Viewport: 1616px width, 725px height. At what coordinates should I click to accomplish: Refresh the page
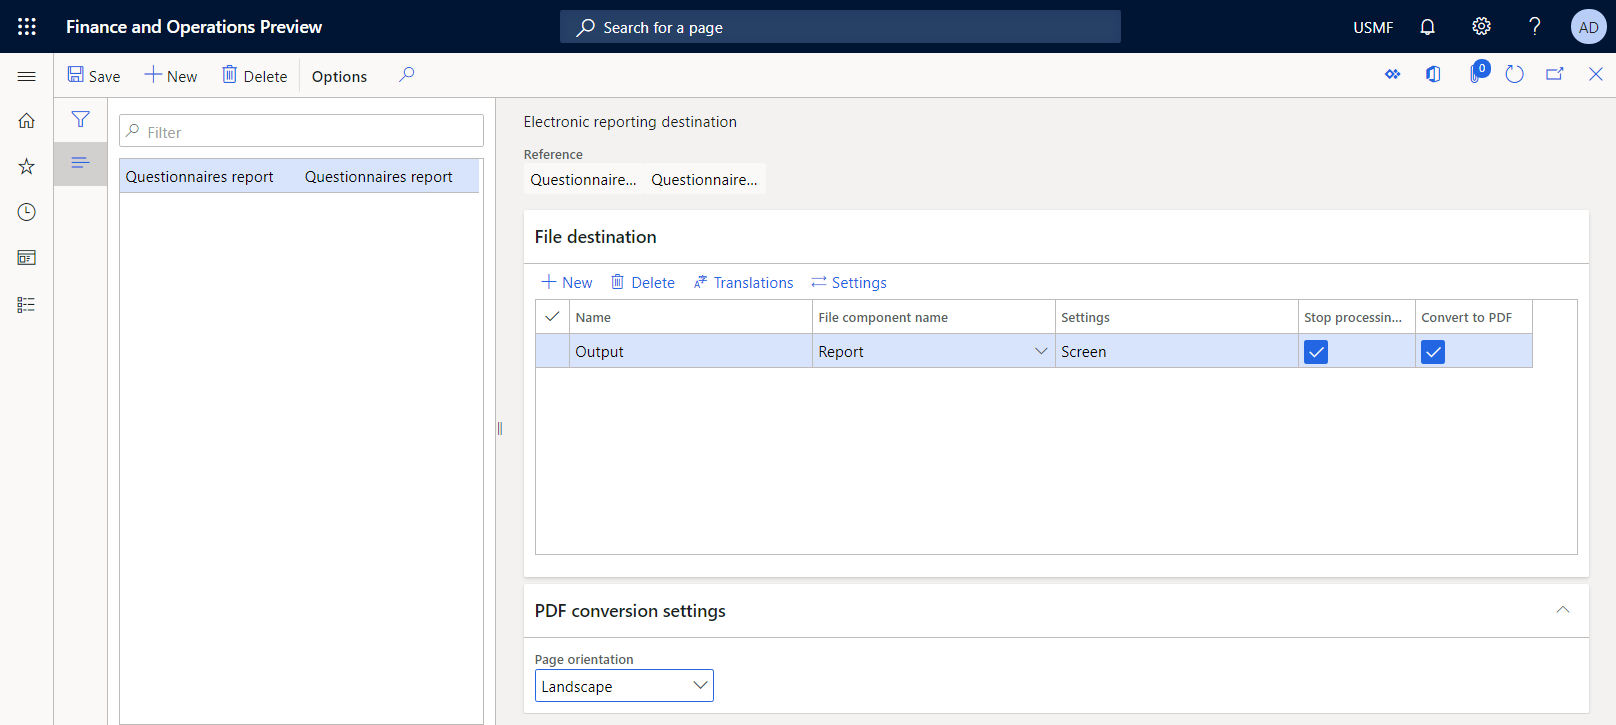click(1514, 75)
